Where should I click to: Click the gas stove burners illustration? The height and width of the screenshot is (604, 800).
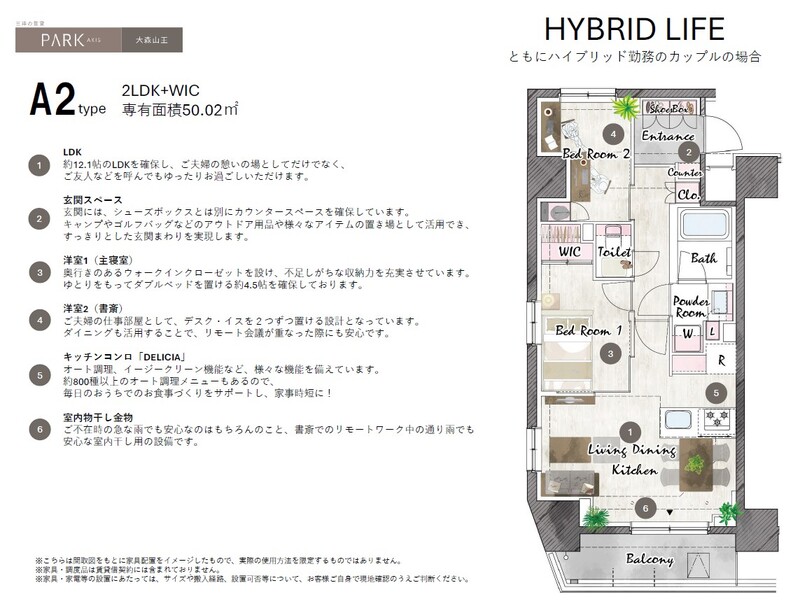point(717,419)
